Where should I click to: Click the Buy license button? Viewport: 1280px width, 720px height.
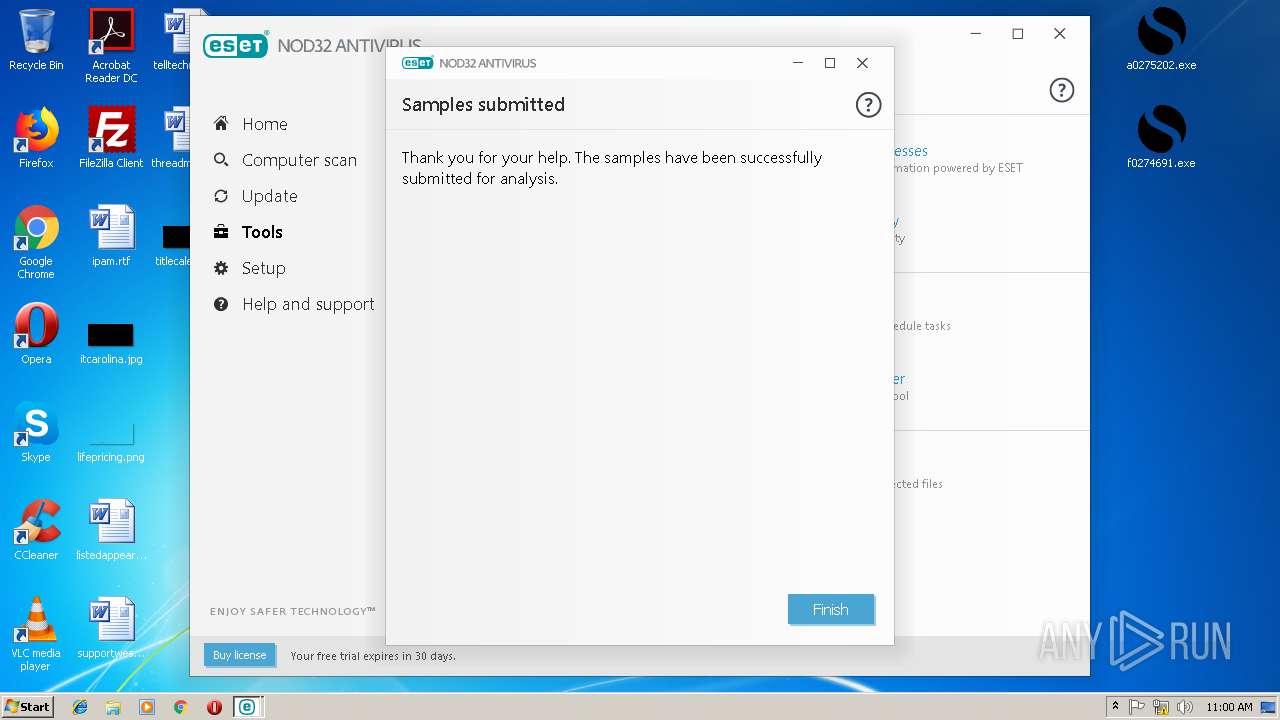pyautogui.click(x=239, y=655)
